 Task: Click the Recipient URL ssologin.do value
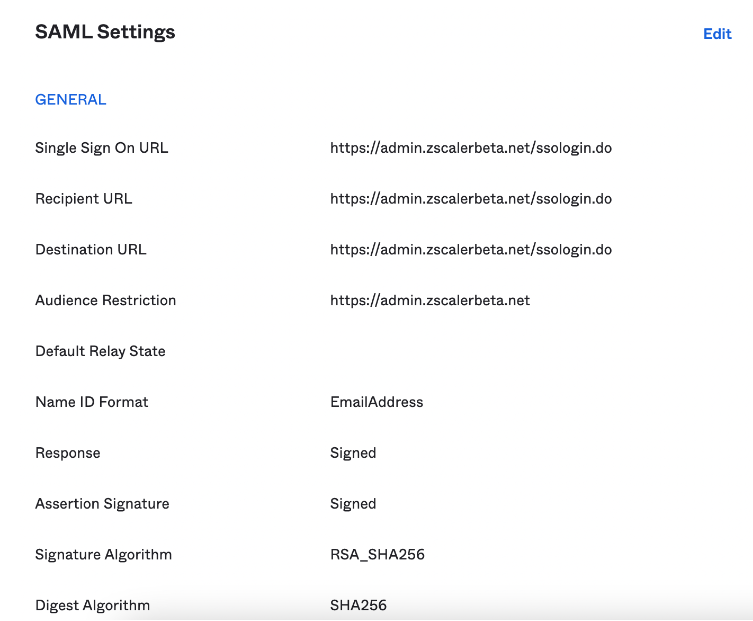pyautogui.click(x=470, y=199)
